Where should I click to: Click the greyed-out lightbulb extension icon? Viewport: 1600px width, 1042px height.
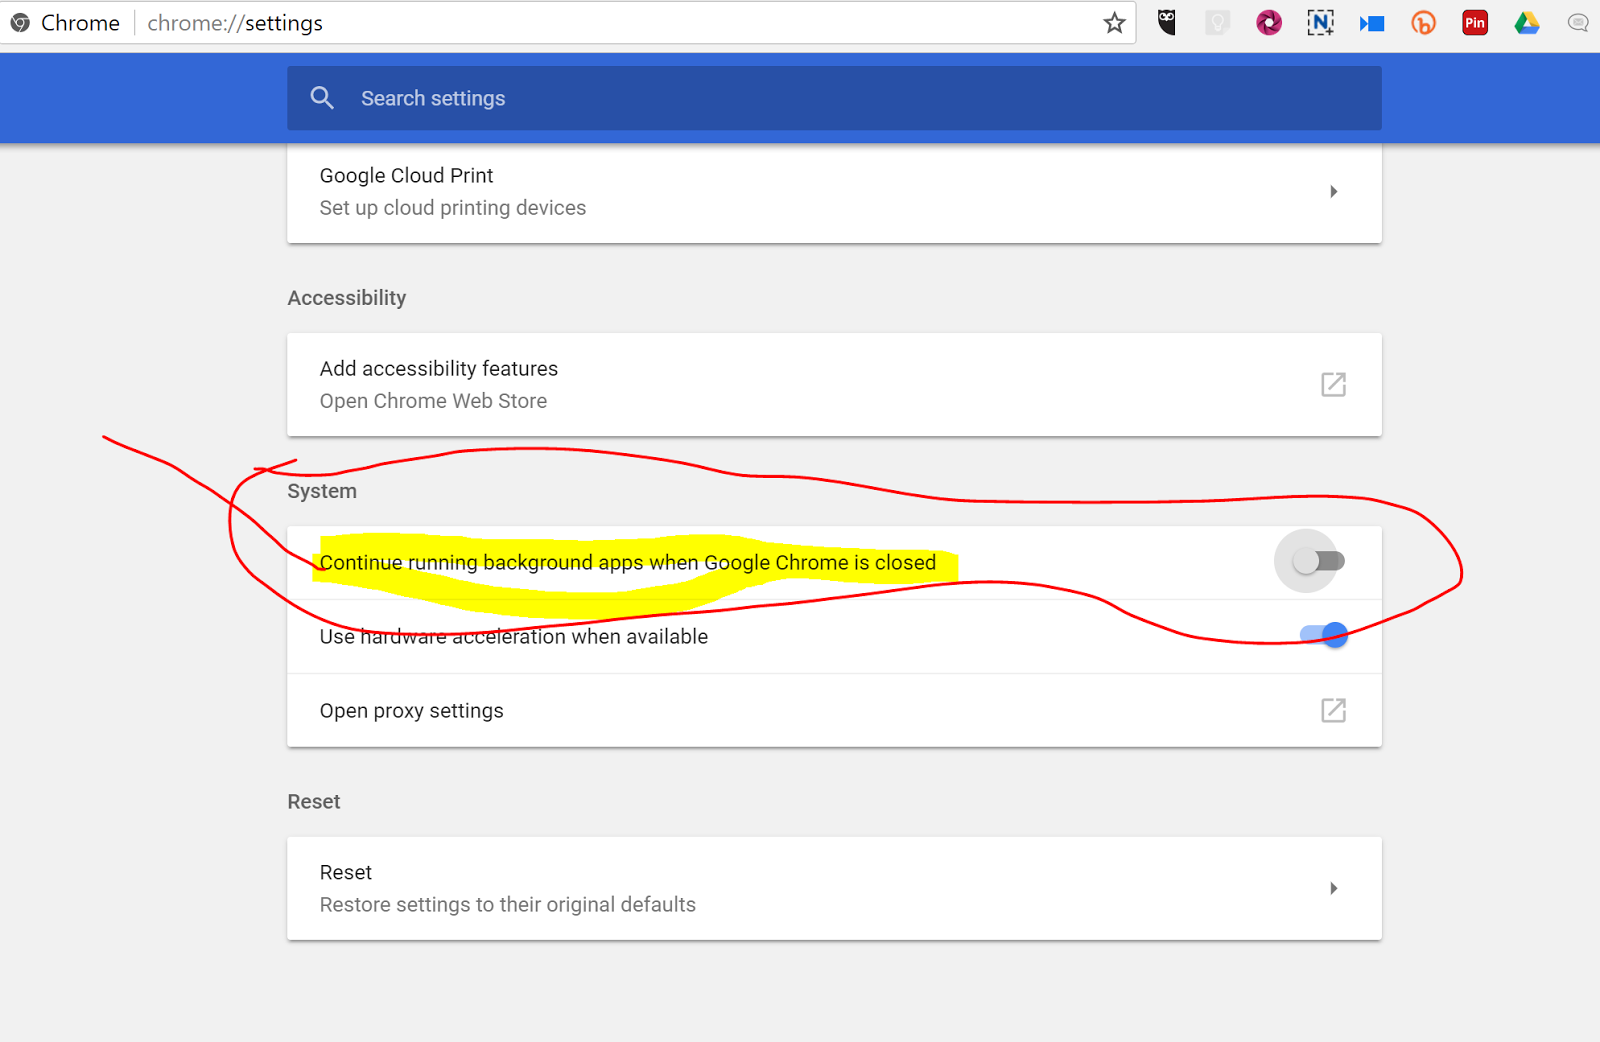pyautogui.click(x=1217, y=22)
